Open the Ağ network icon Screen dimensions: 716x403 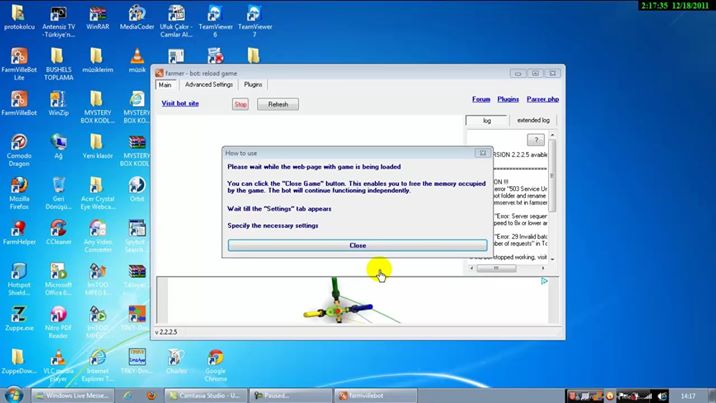[x=58, y=147]
